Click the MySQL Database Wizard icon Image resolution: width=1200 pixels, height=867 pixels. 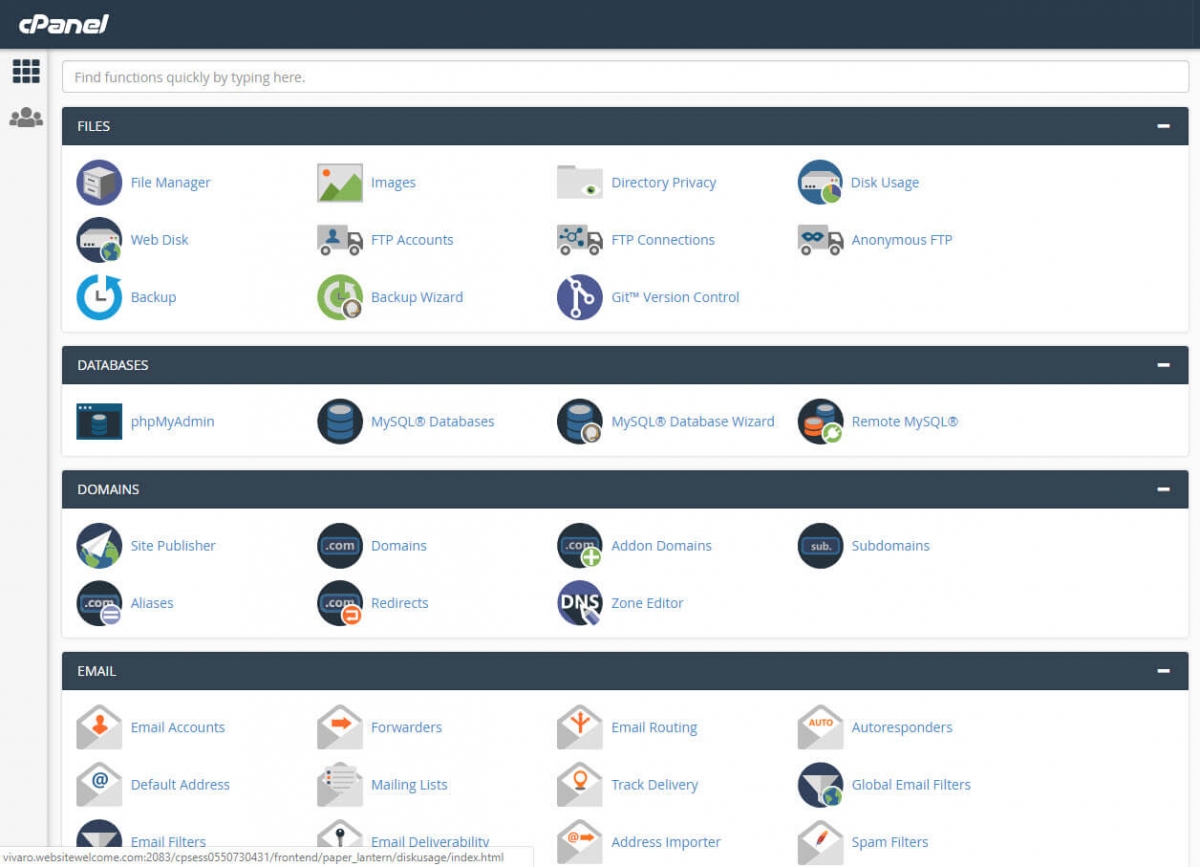click(580, 422)
